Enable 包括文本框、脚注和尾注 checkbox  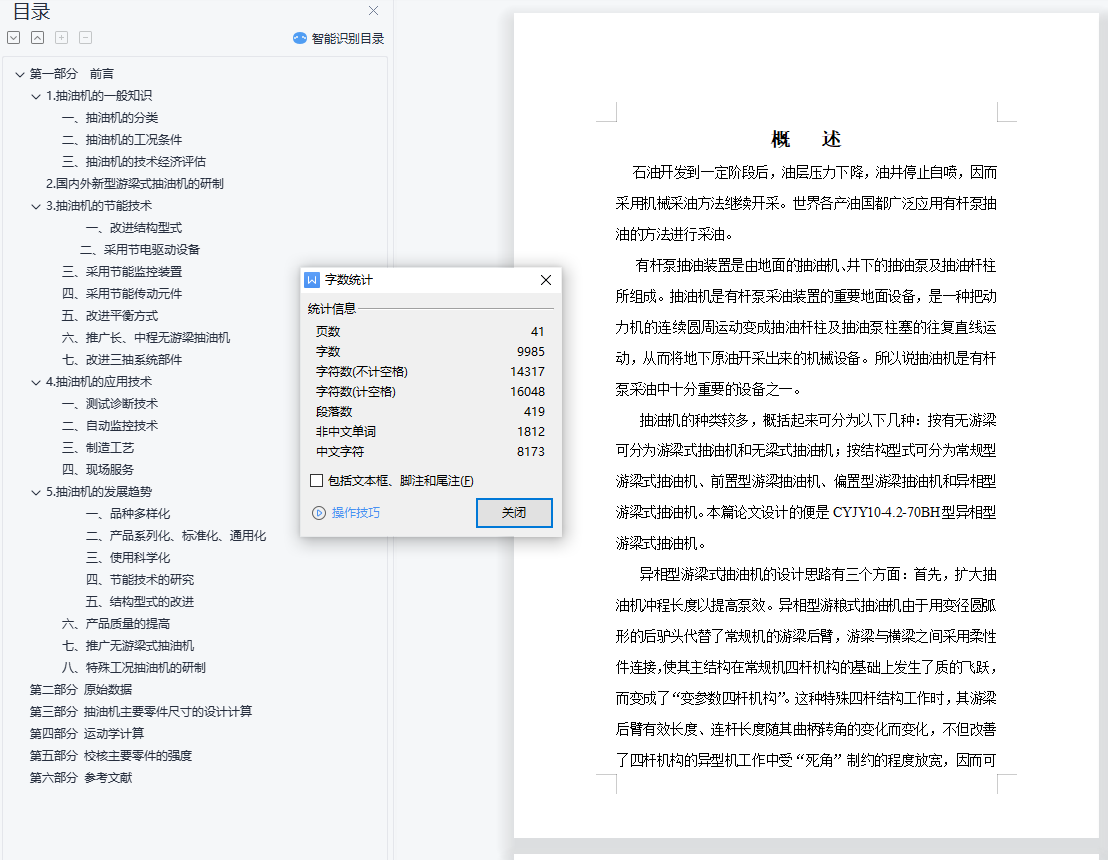[317, 481]
